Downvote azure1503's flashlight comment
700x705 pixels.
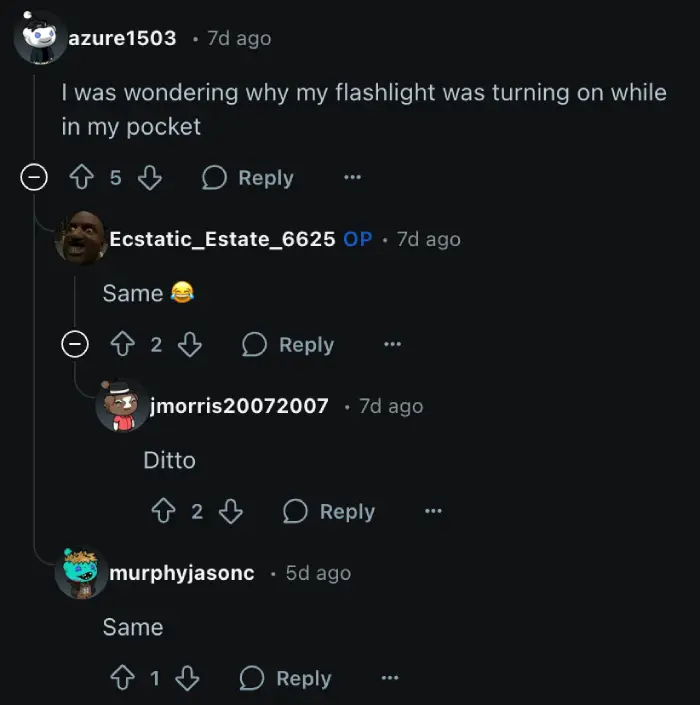tap(150, 177)
